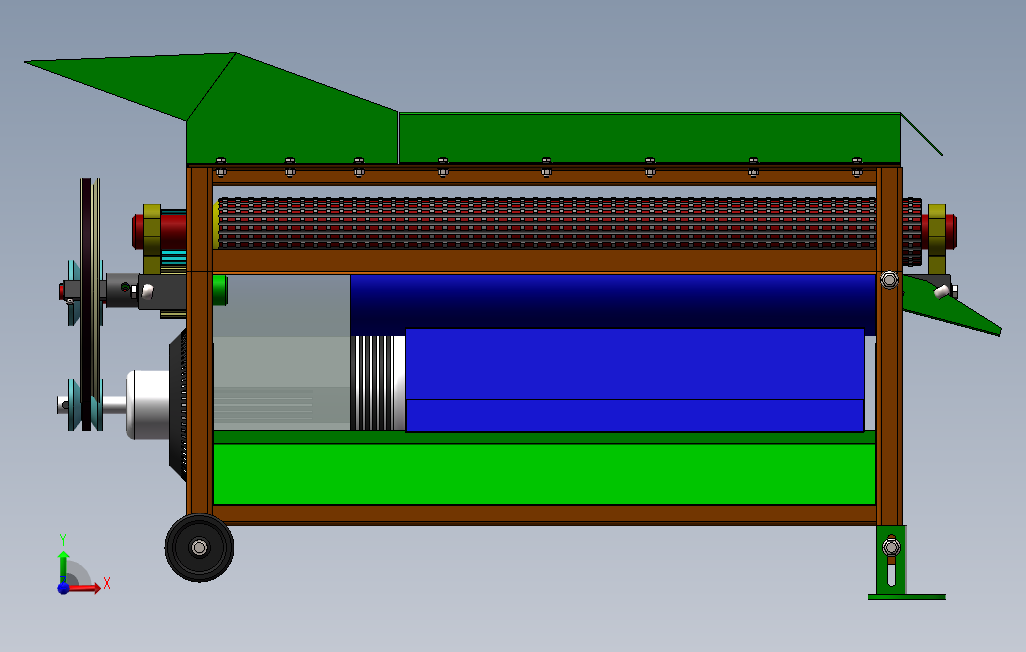This screenshot has height=652, width=1026.
Task: Select the ribbed silver coupling beside blue box
Action: click(378, 383)
